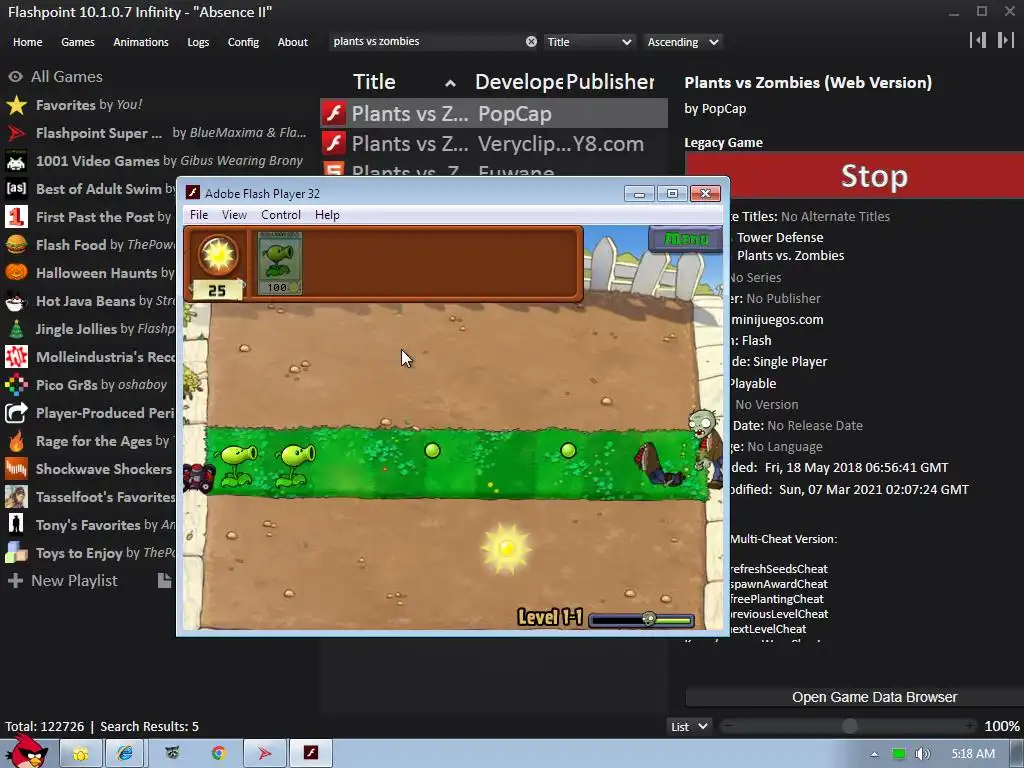Clear the search box with X icon

point(532,42)
